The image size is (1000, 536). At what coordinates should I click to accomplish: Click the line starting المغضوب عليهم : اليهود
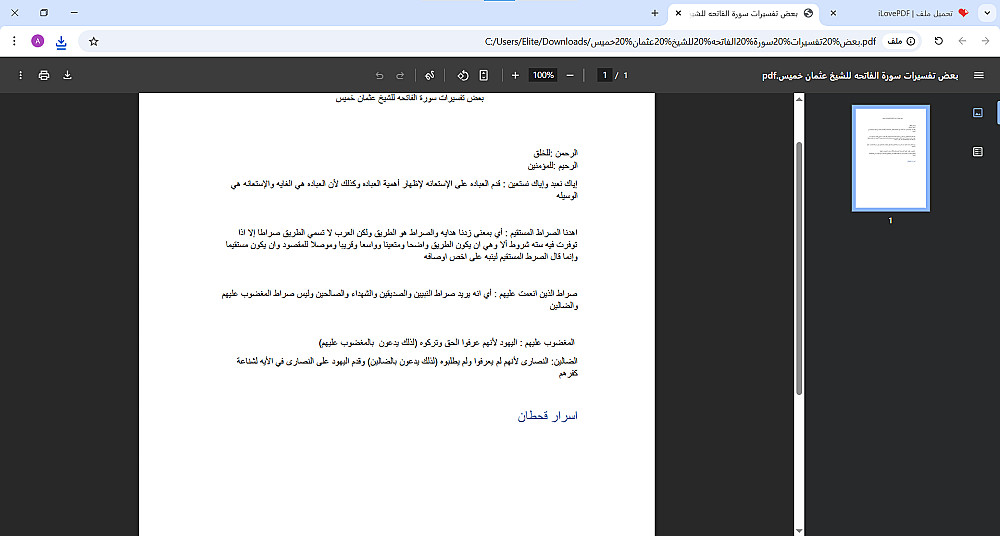click(447, 343)
